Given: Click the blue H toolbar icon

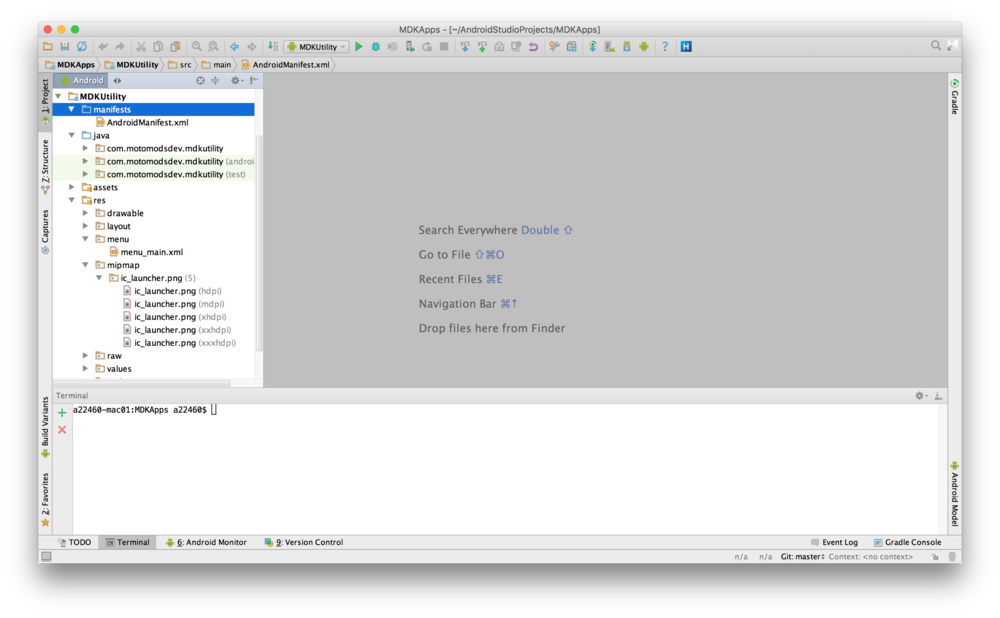Looking at the screenshot, I should click(686, 47).
